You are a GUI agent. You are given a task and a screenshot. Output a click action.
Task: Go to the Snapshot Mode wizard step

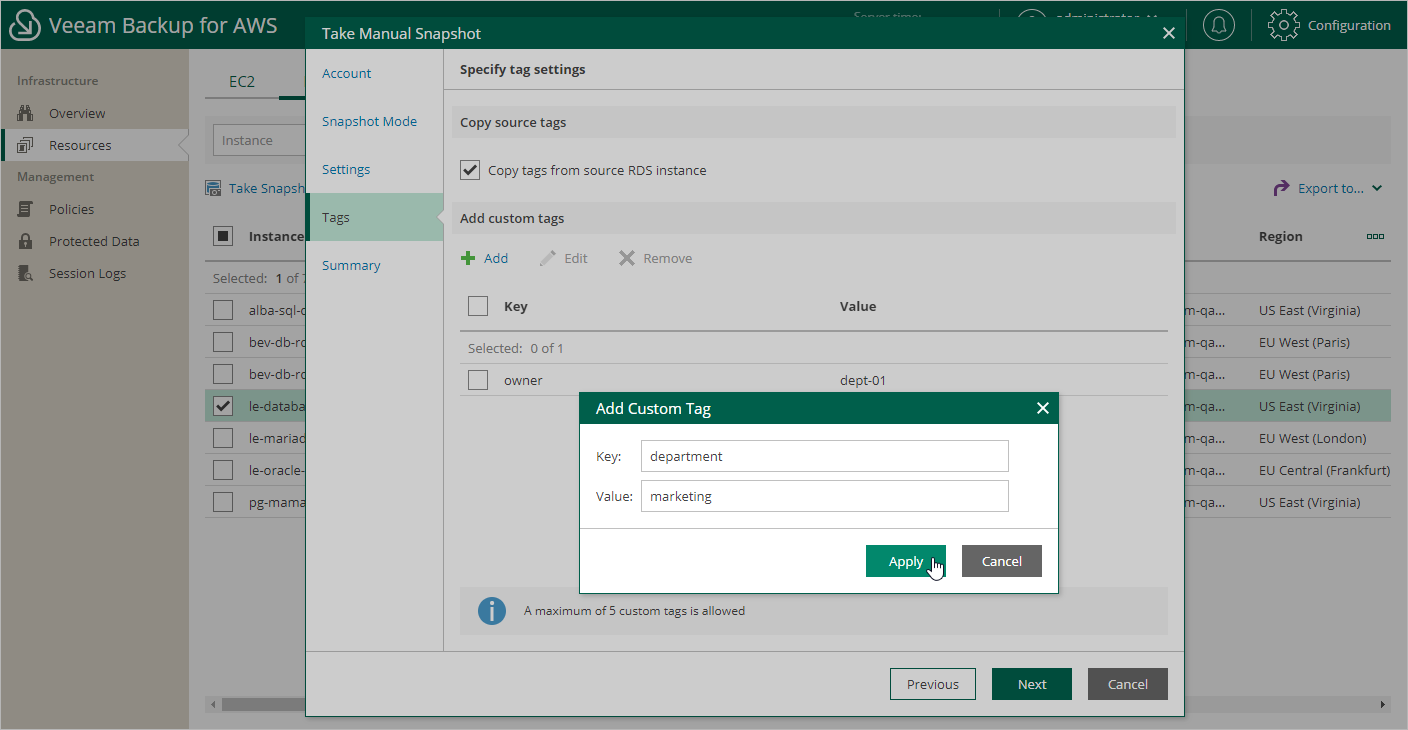pos(370,121)
